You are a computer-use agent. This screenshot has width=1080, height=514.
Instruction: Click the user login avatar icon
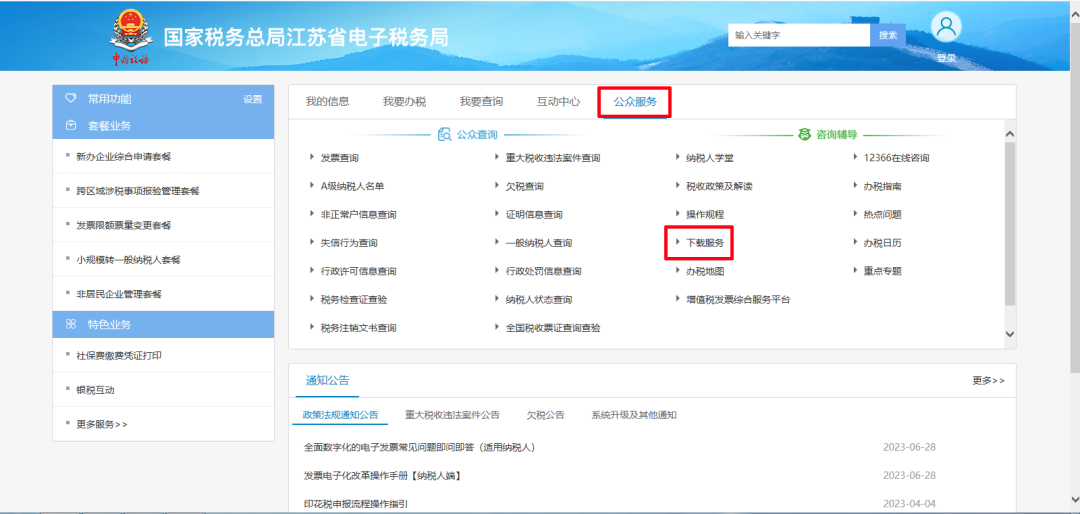pyautogui.click(x=946, y=27)
